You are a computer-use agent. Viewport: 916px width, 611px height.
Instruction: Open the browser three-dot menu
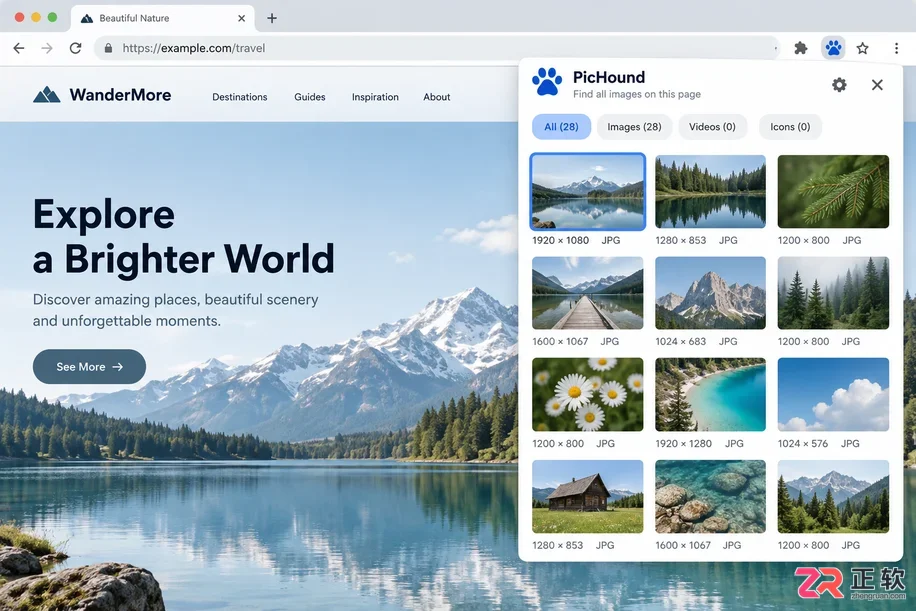896,48
